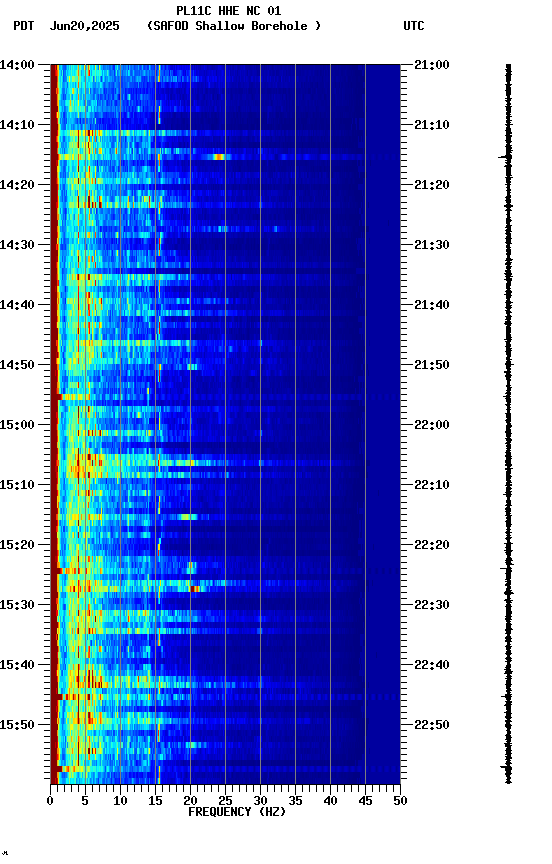Click the 21:00 UTC time label
552x864 pixels.
coord(432,65)
